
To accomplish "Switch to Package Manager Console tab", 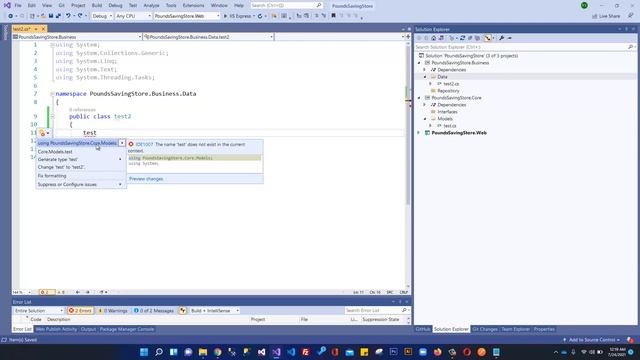I will (x=127, y=329).
